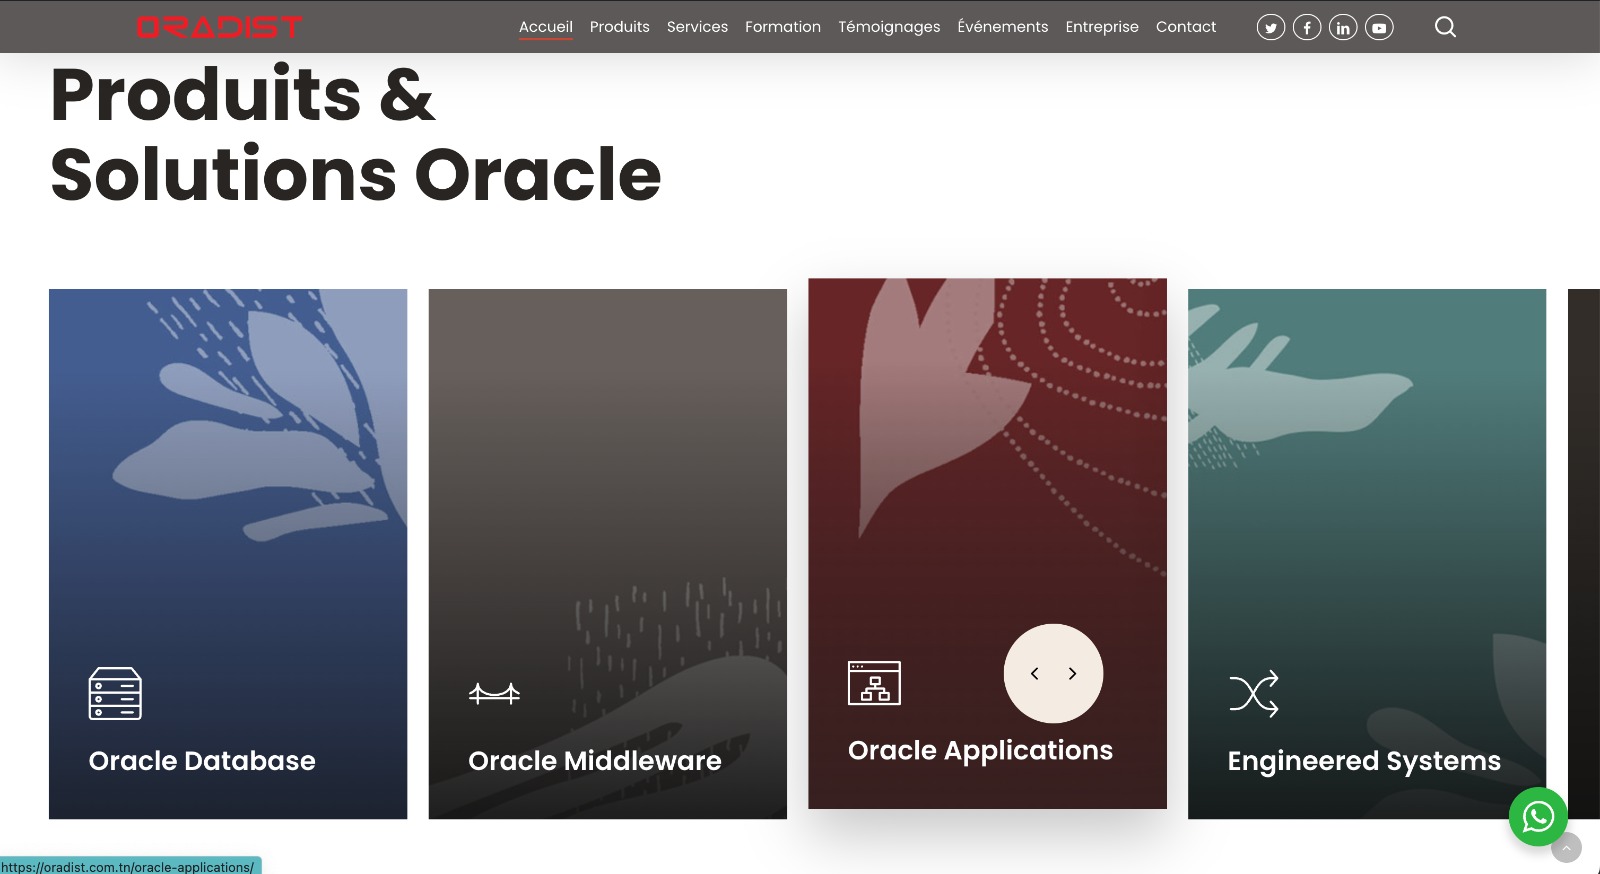Open the Produits menu
The width and height of the screenshot is (1600, 874).
pos(619,27)
